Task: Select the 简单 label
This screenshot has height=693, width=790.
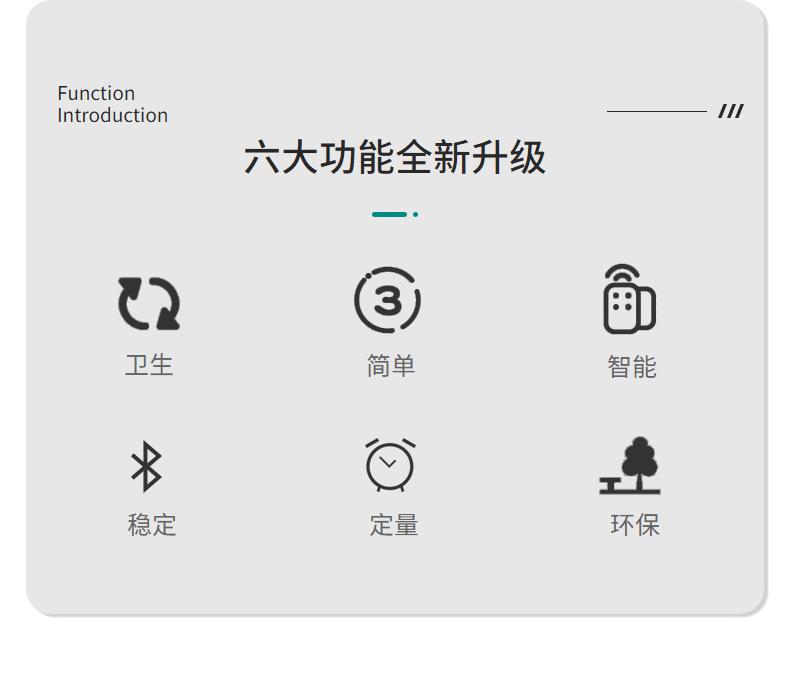Action: (x=391, y=365)
